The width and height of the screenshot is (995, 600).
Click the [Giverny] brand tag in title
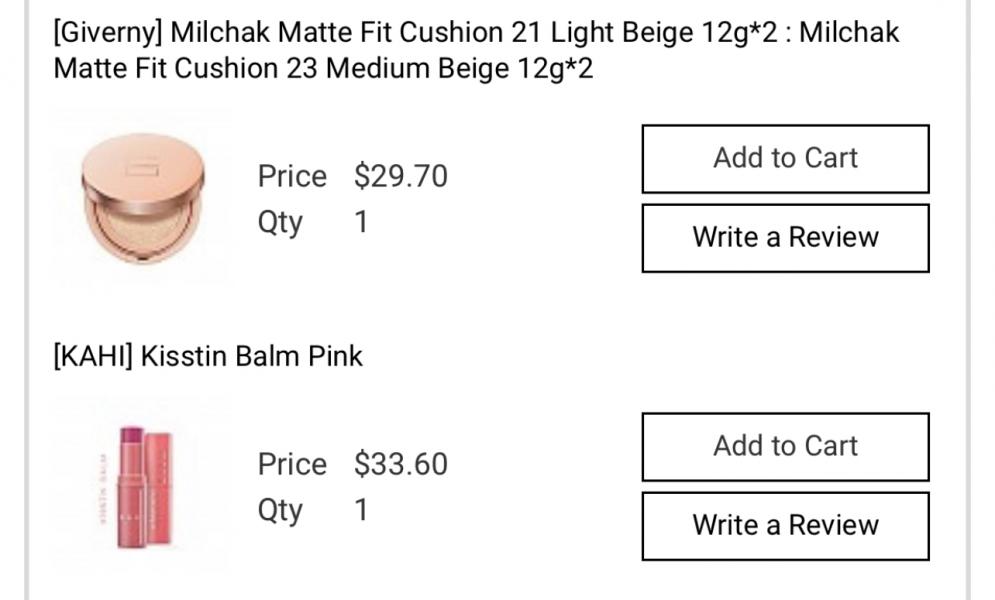point(108,33)
